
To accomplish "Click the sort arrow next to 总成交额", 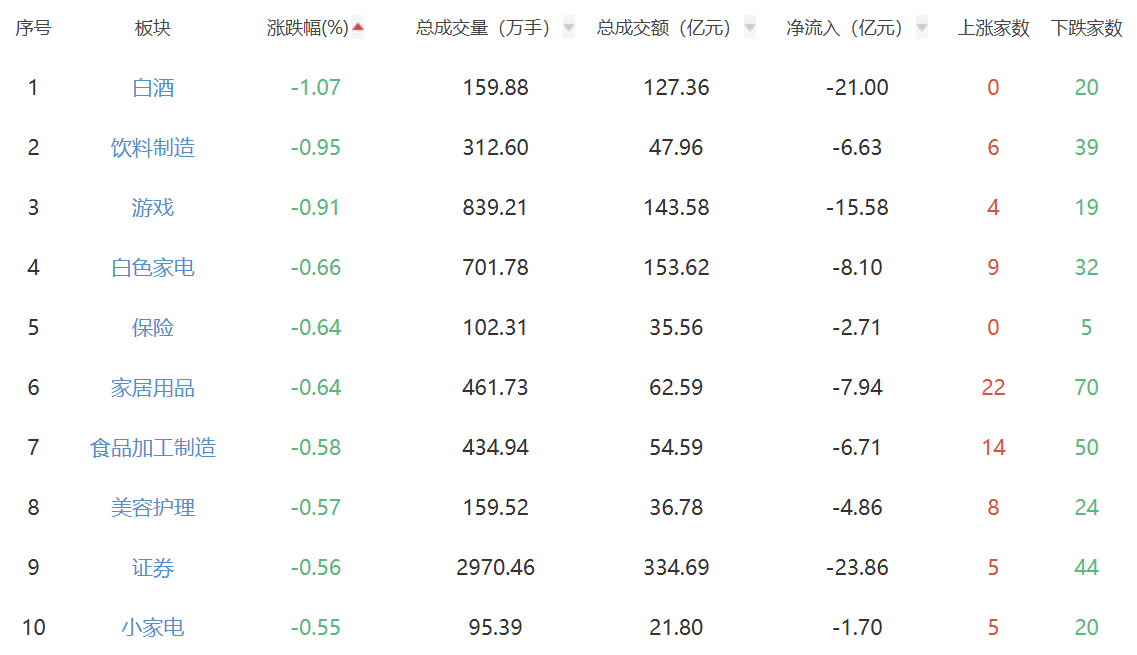I will (750, 28).
